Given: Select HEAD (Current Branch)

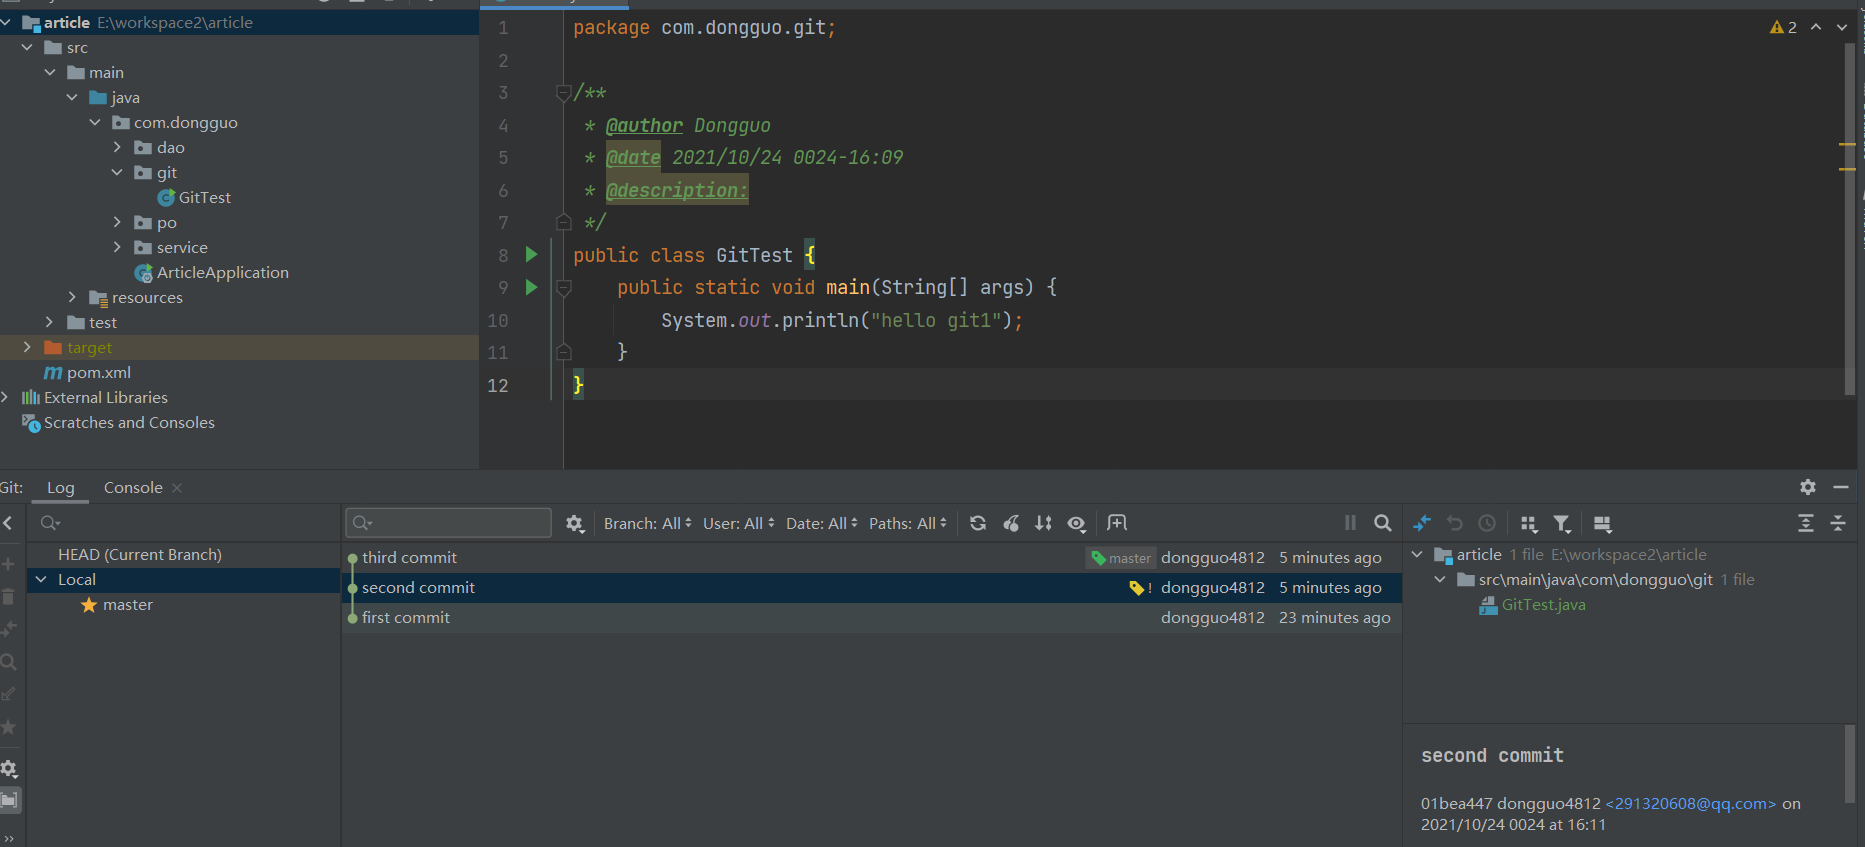Looking at the screenshot, I should point(140,554).
